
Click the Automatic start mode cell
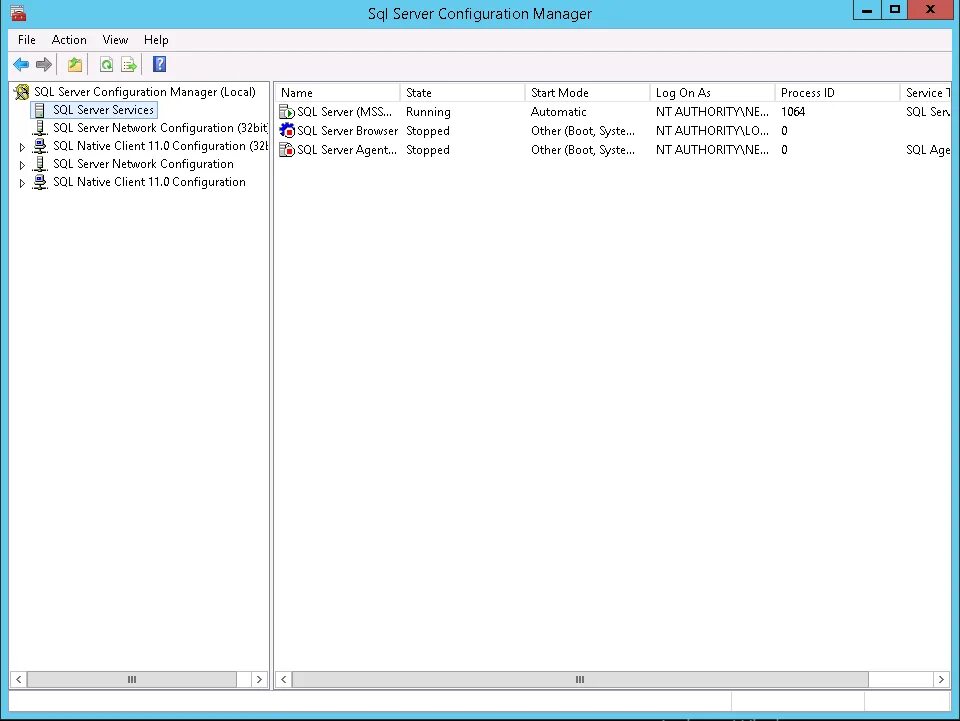tap(558, 112)
